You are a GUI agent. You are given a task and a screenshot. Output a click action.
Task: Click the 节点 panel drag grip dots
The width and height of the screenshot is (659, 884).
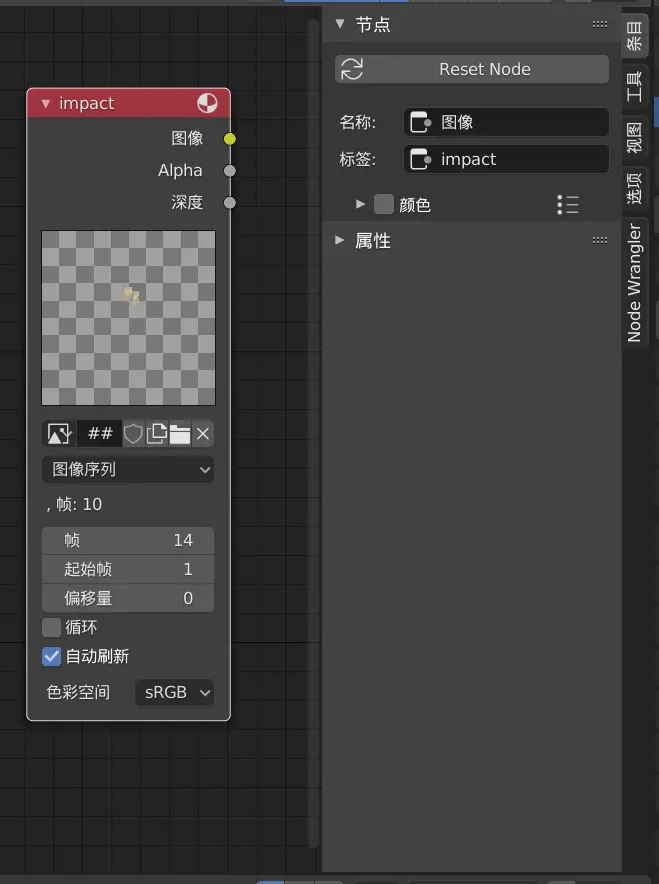[600, 24]
